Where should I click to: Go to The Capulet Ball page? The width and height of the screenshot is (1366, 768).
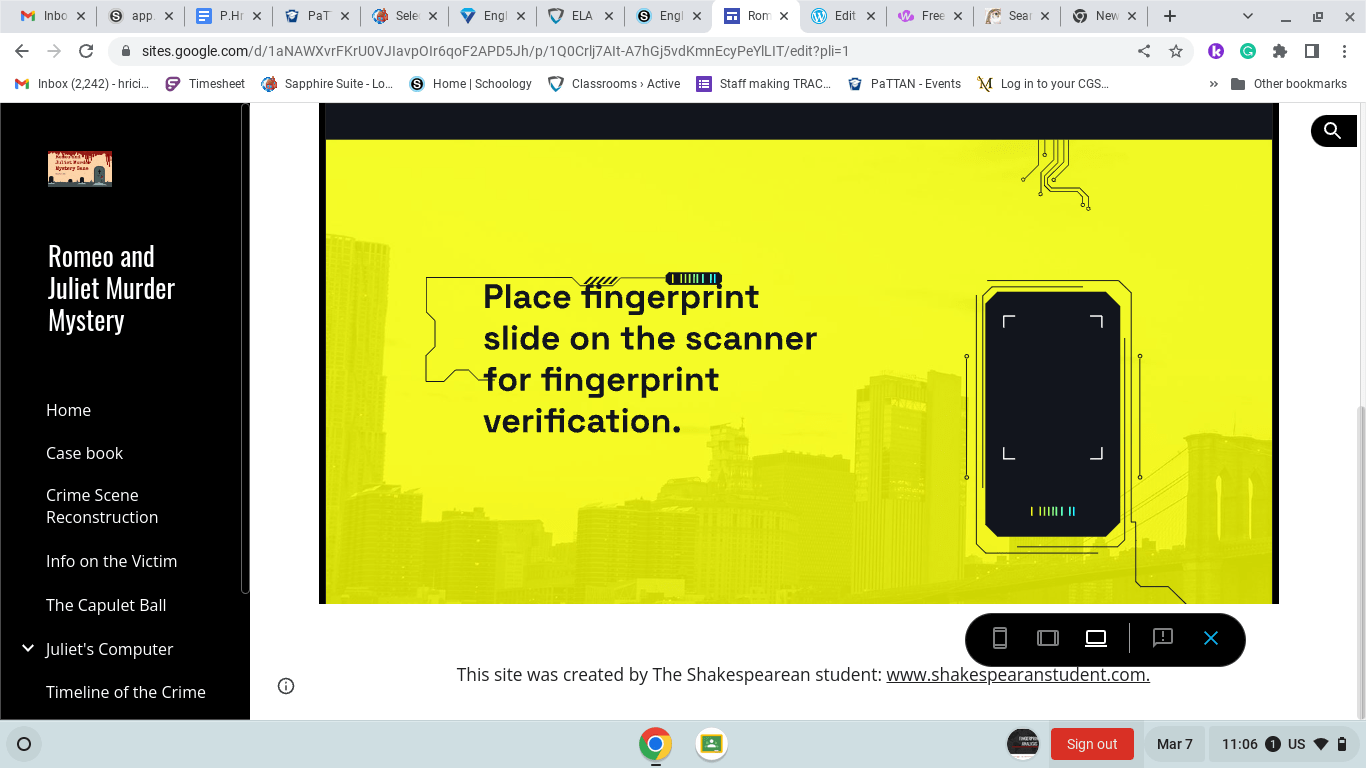coord(106,605)
